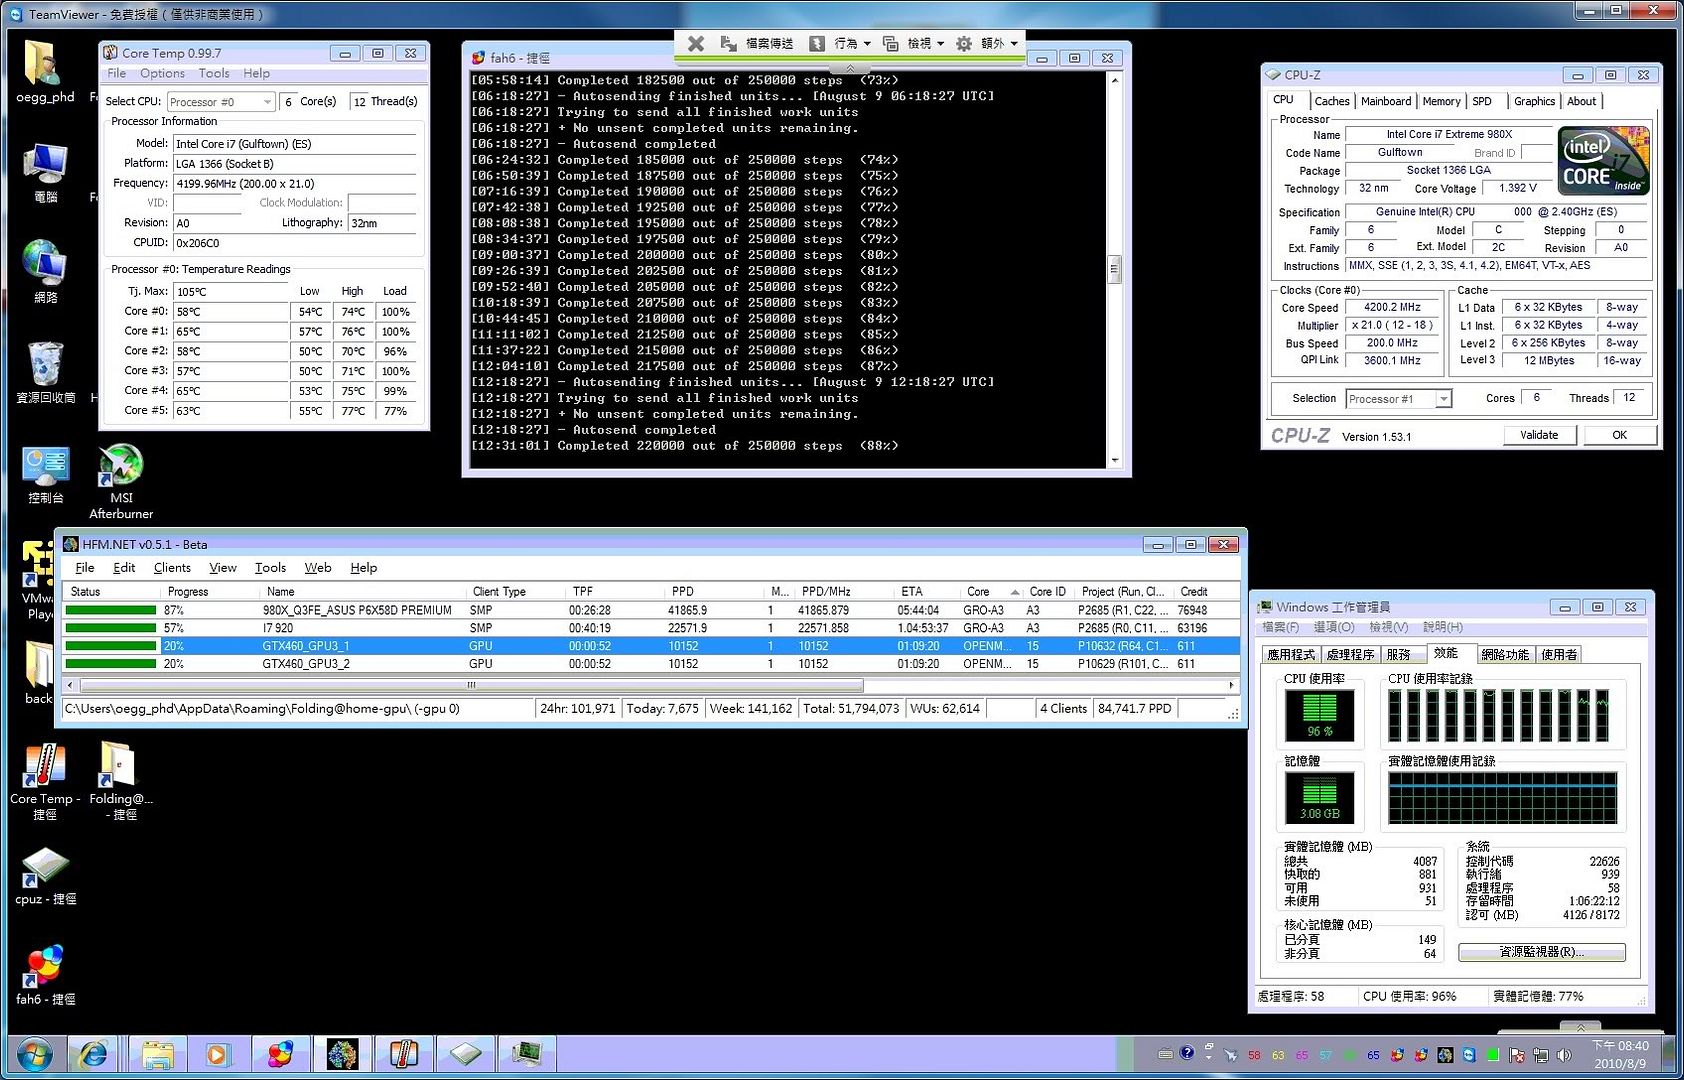Click the OK button in CPU-Z
The height and width of the screenshot is (1080, 1684).
[1619, 435]
